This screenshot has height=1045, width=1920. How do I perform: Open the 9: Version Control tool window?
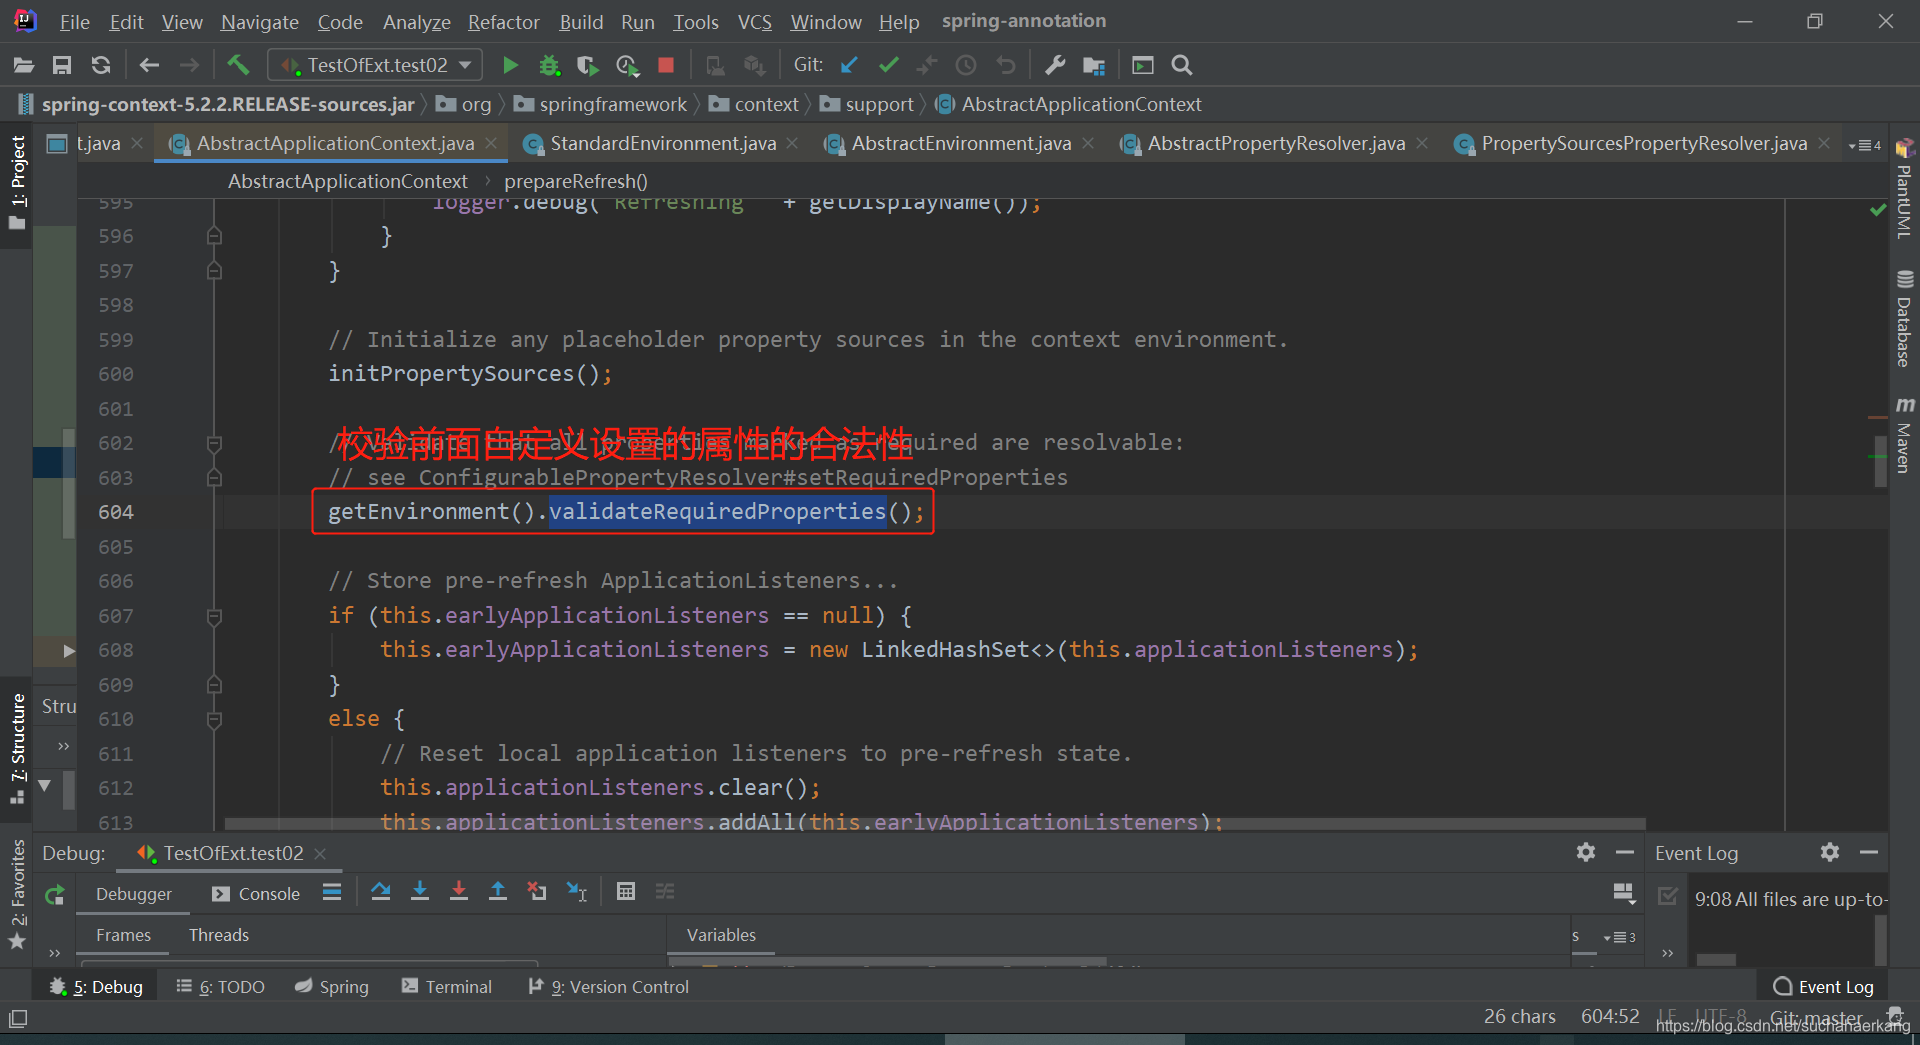[x=608, y=987]
